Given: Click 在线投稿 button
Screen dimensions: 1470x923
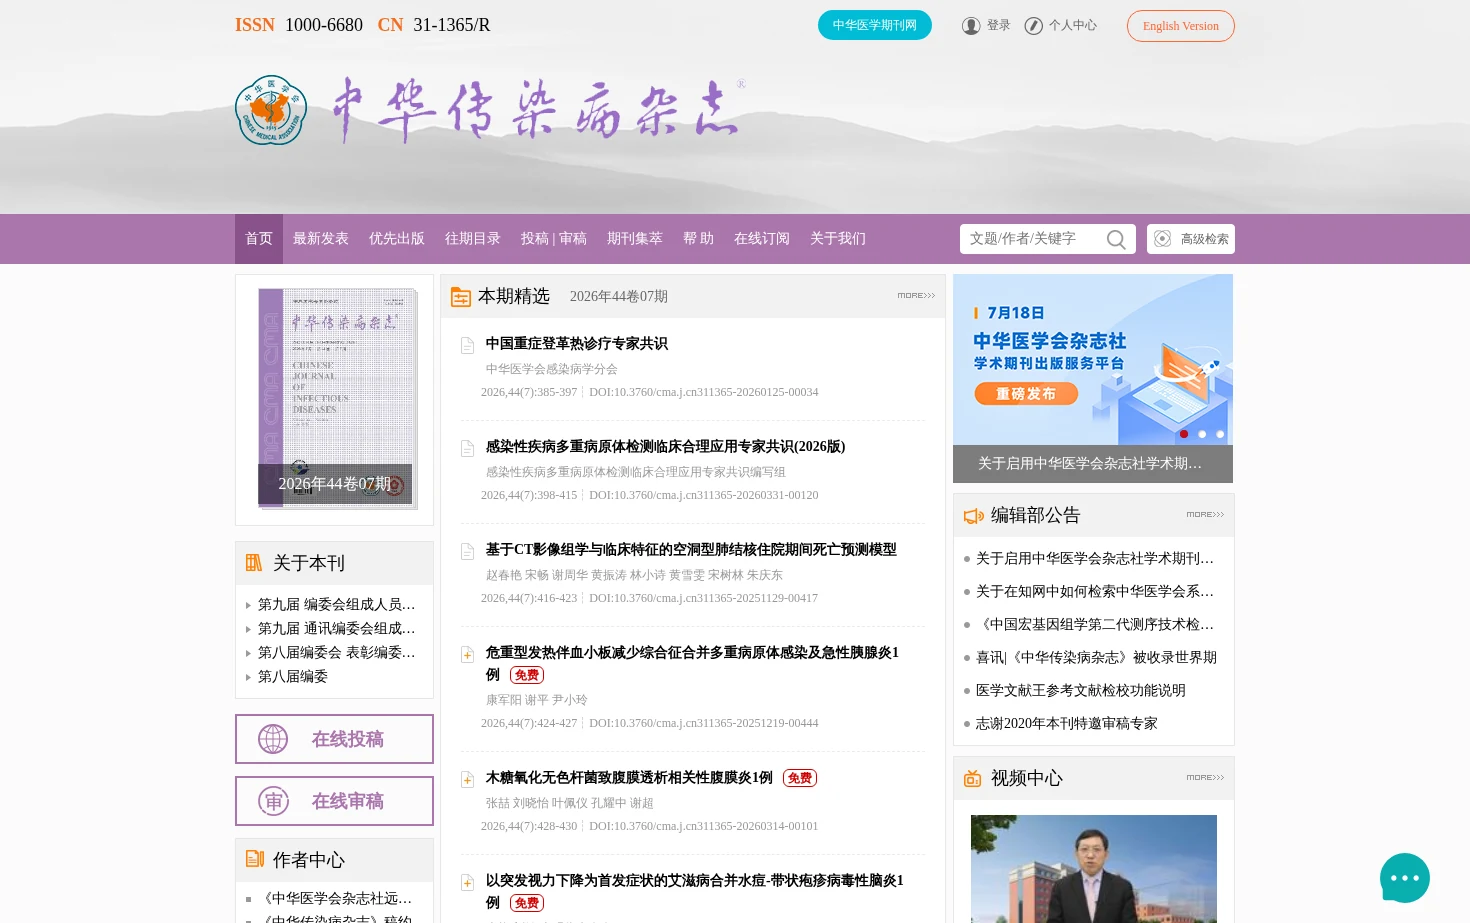Looking at the screenshot, I should pos(334,739).
